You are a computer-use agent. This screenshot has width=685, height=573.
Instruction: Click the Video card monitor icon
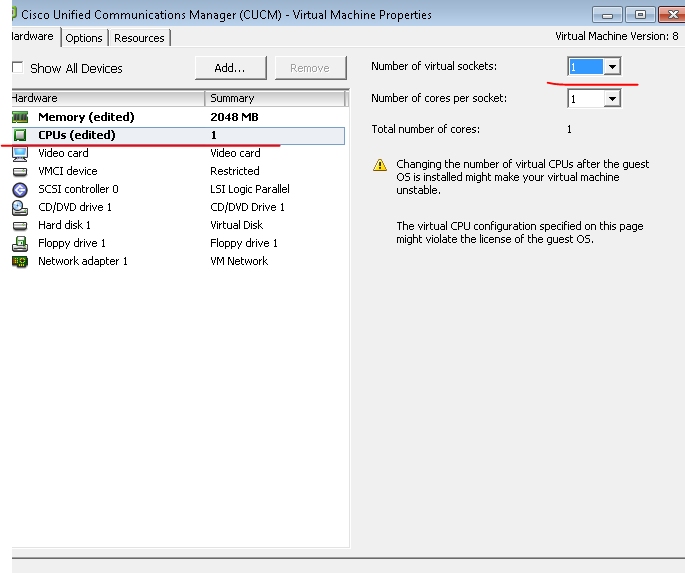[20, 154]
